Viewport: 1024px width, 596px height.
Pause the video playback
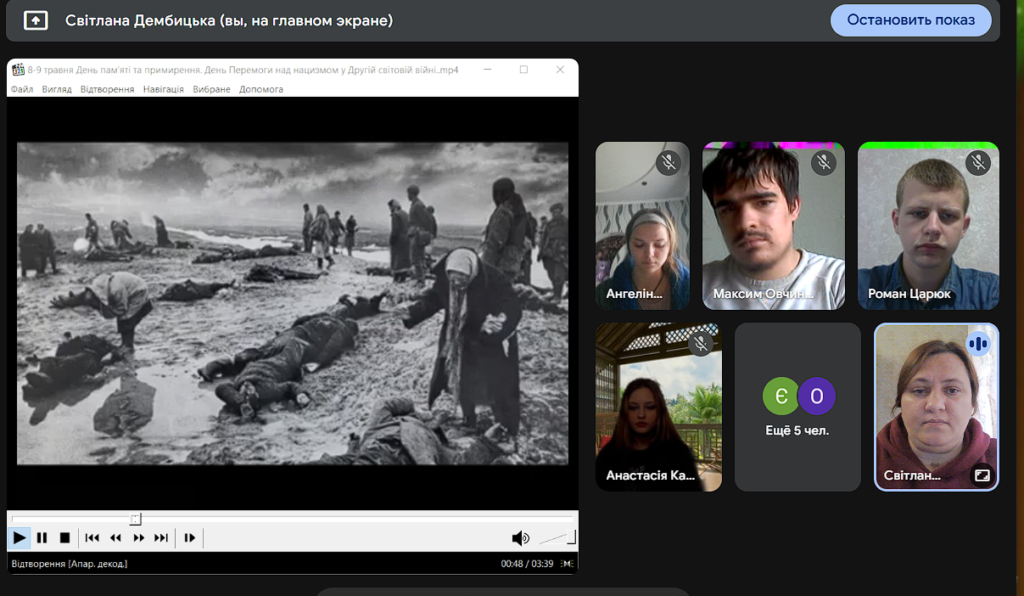coord(42,538)
